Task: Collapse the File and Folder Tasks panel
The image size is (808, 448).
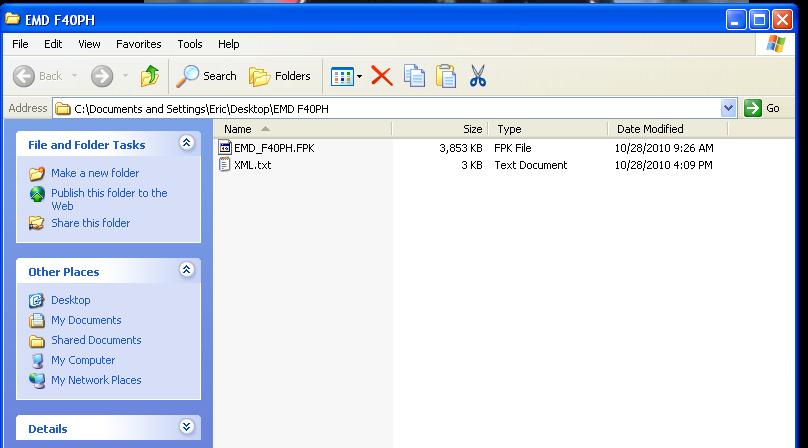Action: (x=187, y=143)
